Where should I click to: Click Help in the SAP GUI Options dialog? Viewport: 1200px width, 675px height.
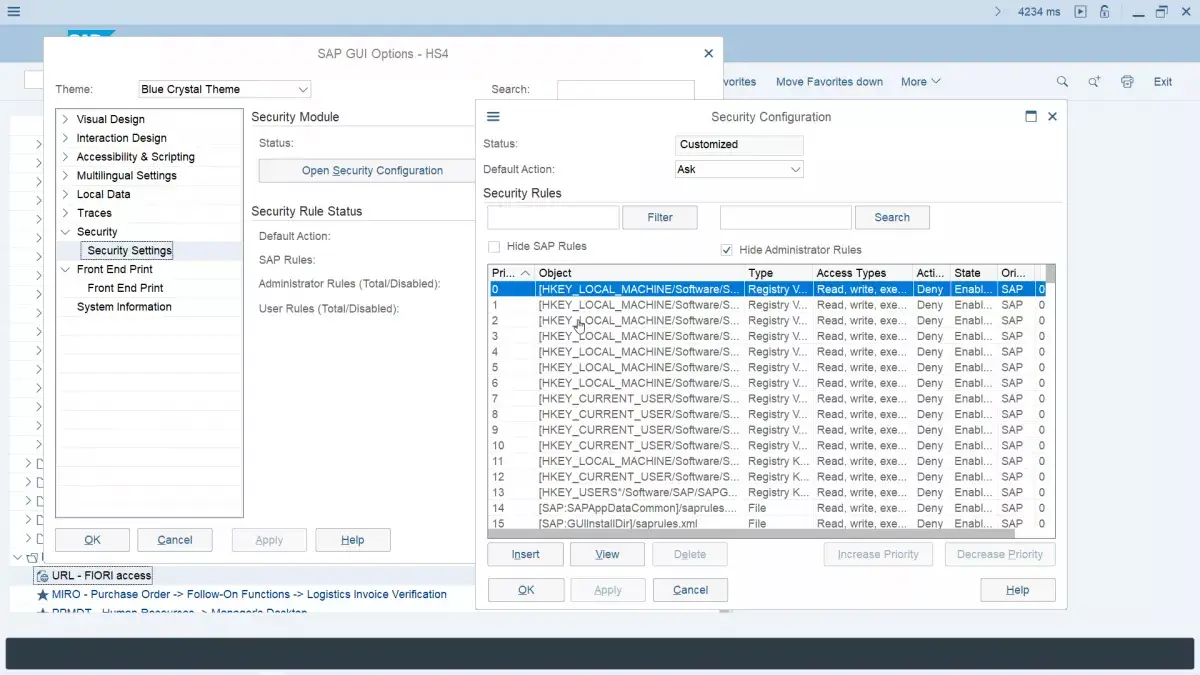[352, 540]
